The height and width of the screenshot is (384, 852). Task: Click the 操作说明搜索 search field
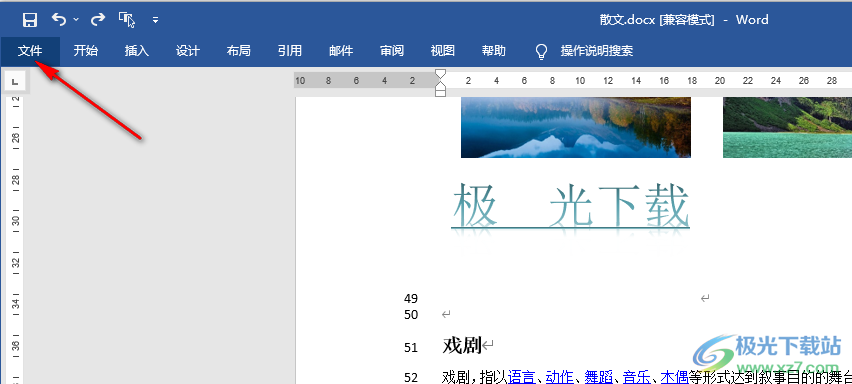[x=597, y=51]
